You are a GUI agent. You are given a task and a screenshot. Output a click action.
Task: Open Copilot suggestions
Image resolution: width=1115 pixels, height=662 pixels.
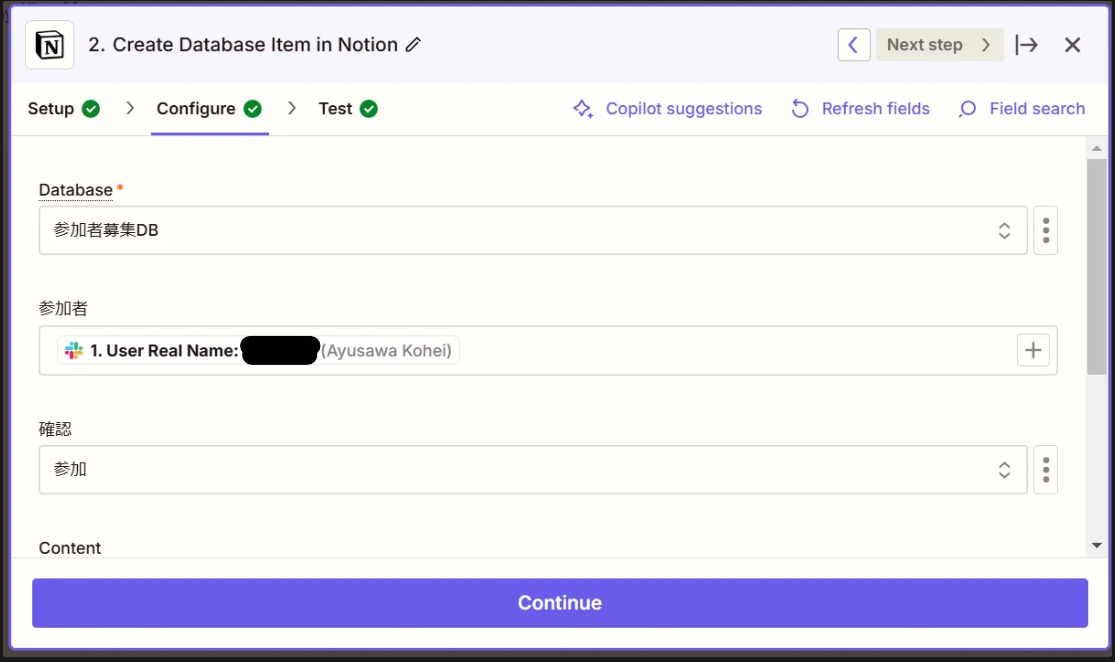point(667,108)
